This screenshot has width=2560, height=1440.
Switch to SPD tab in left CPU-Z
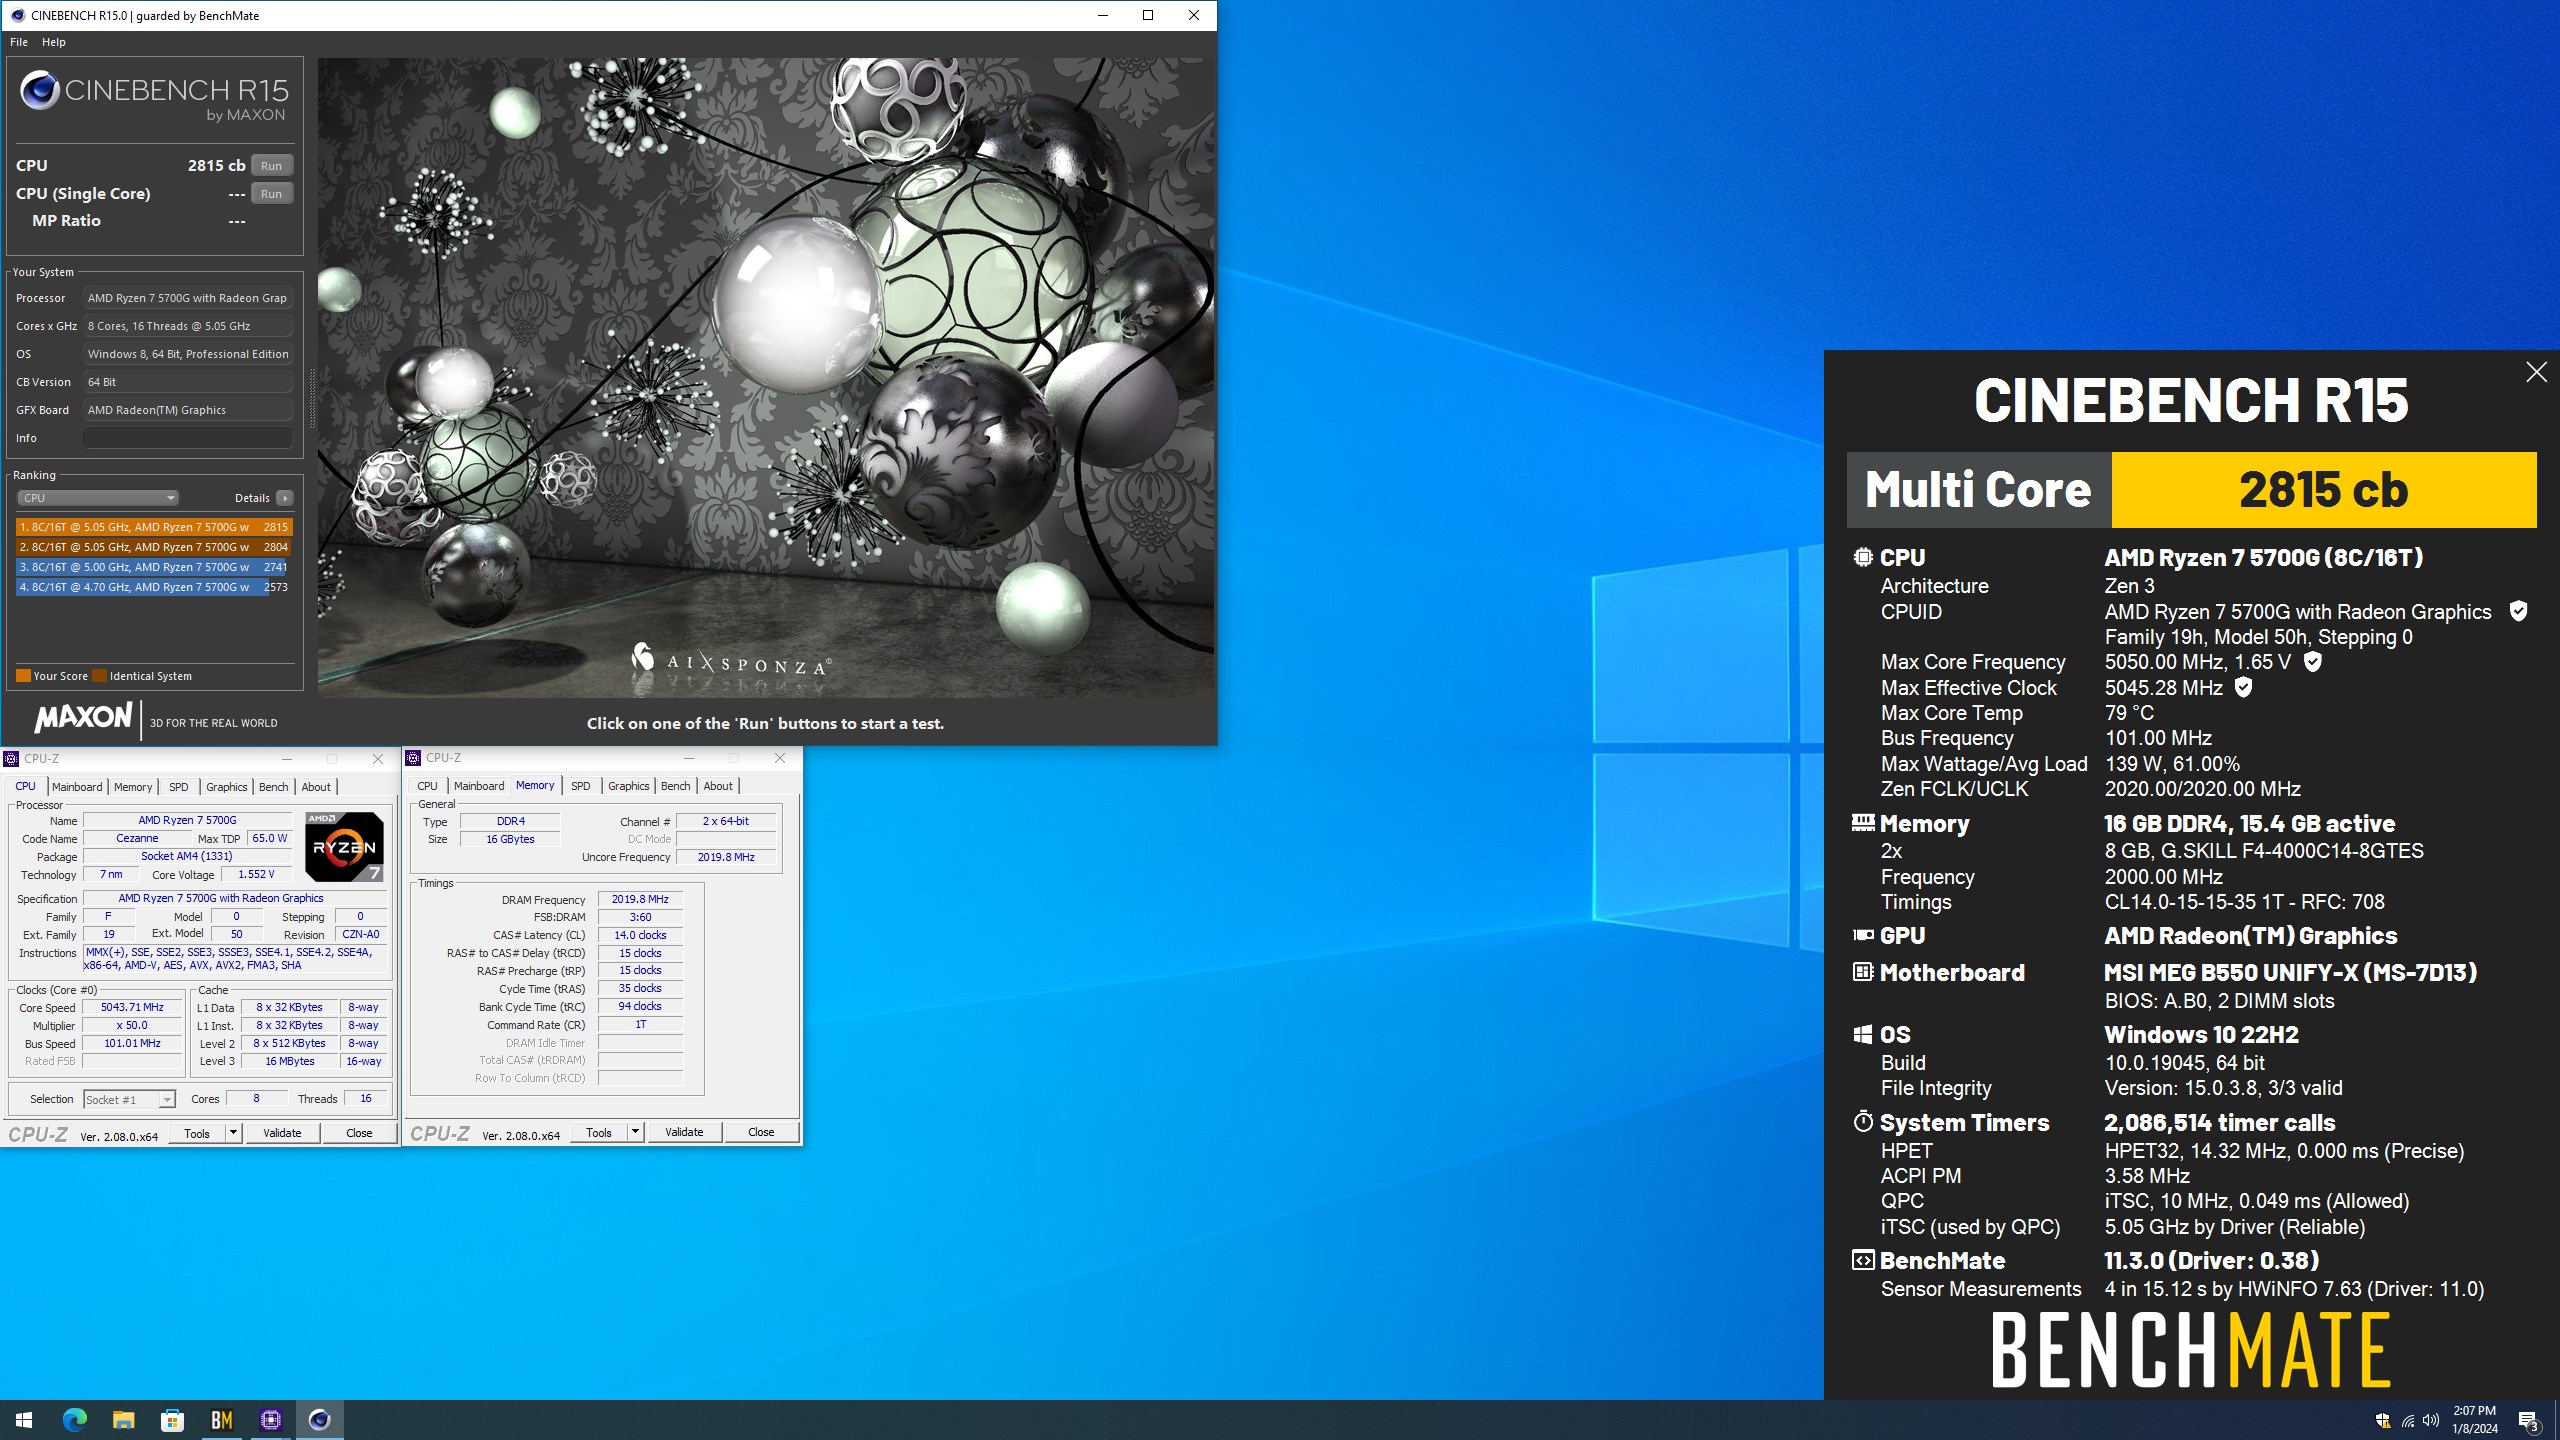pyautogui.click(x=179, y=787)
